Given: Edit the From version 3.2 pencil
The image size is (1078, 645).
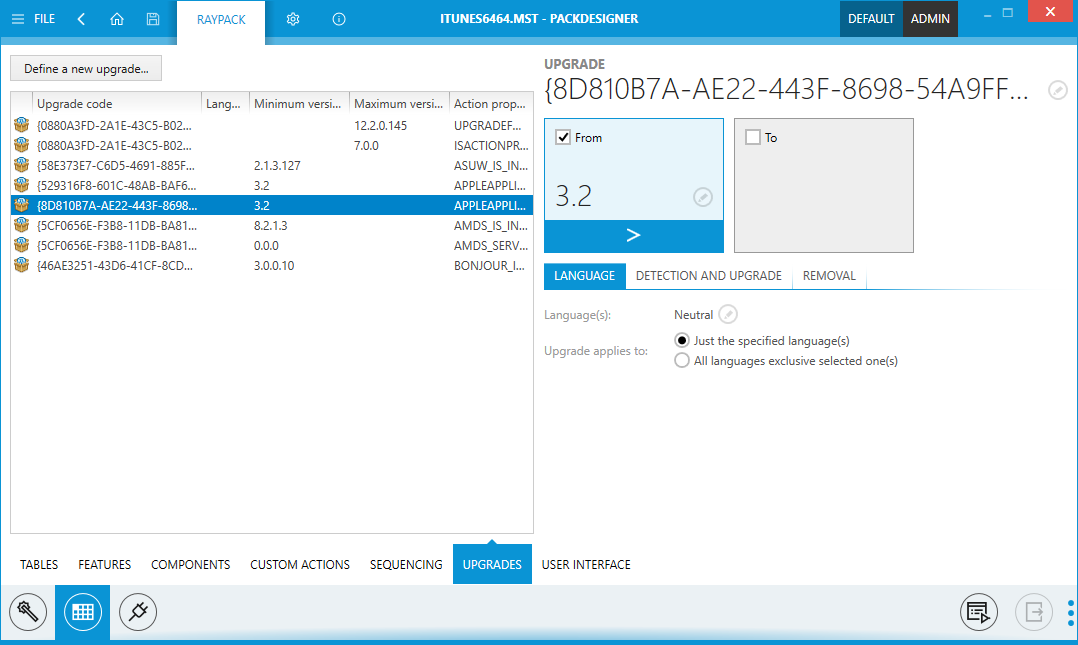Looking at the screenshot, I should point(703,197).
